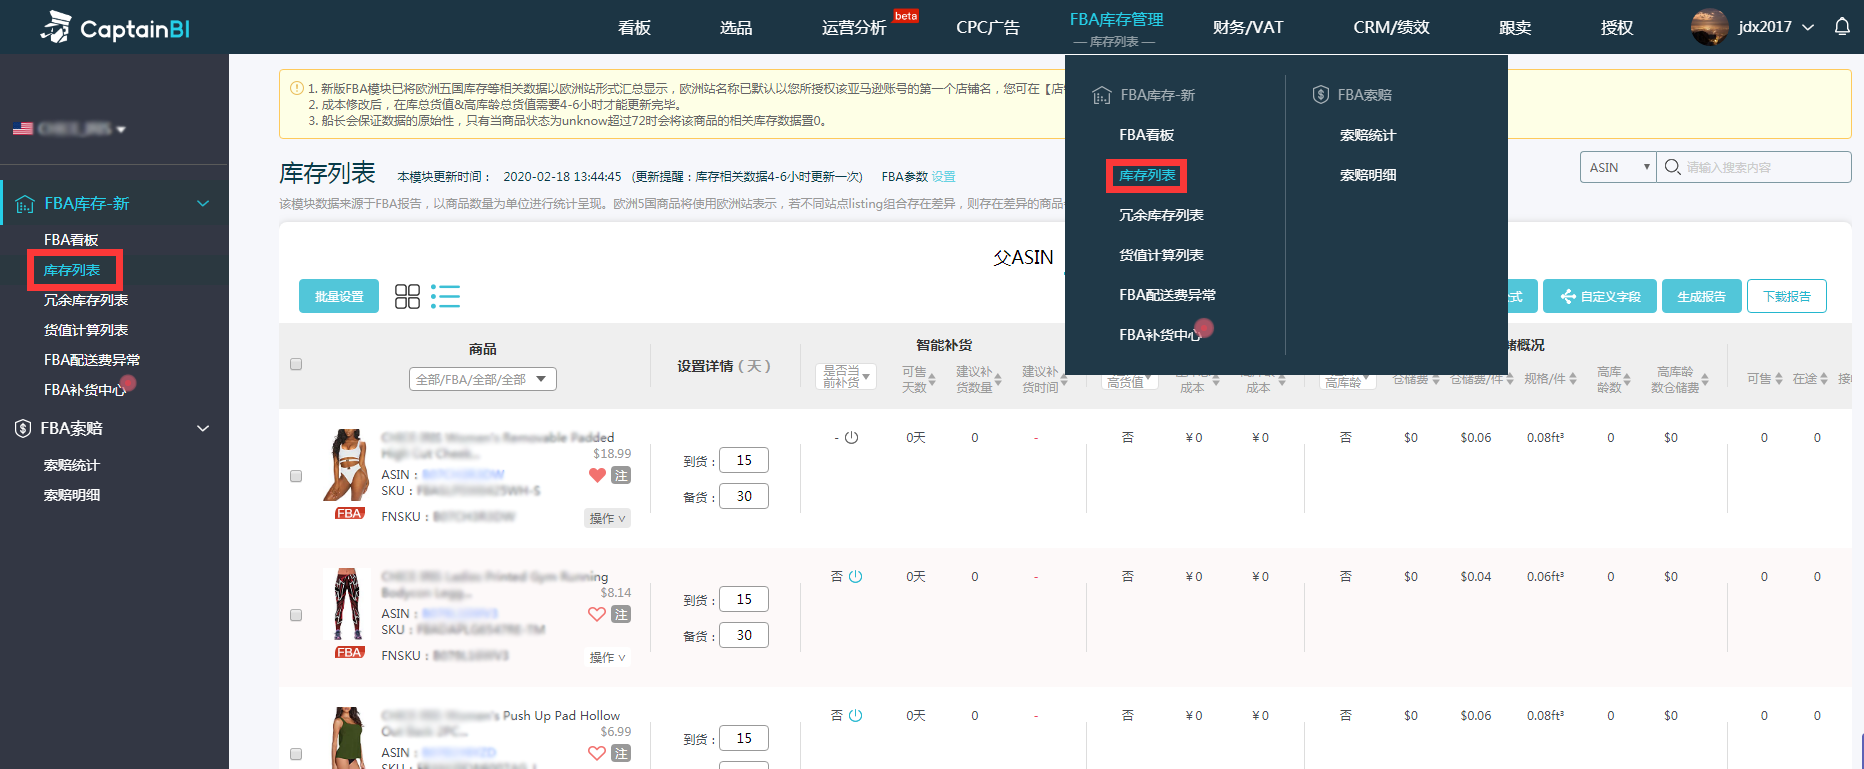
Task: Sort by 可售天数 column arrows
Action: click(x=932, y=380)
